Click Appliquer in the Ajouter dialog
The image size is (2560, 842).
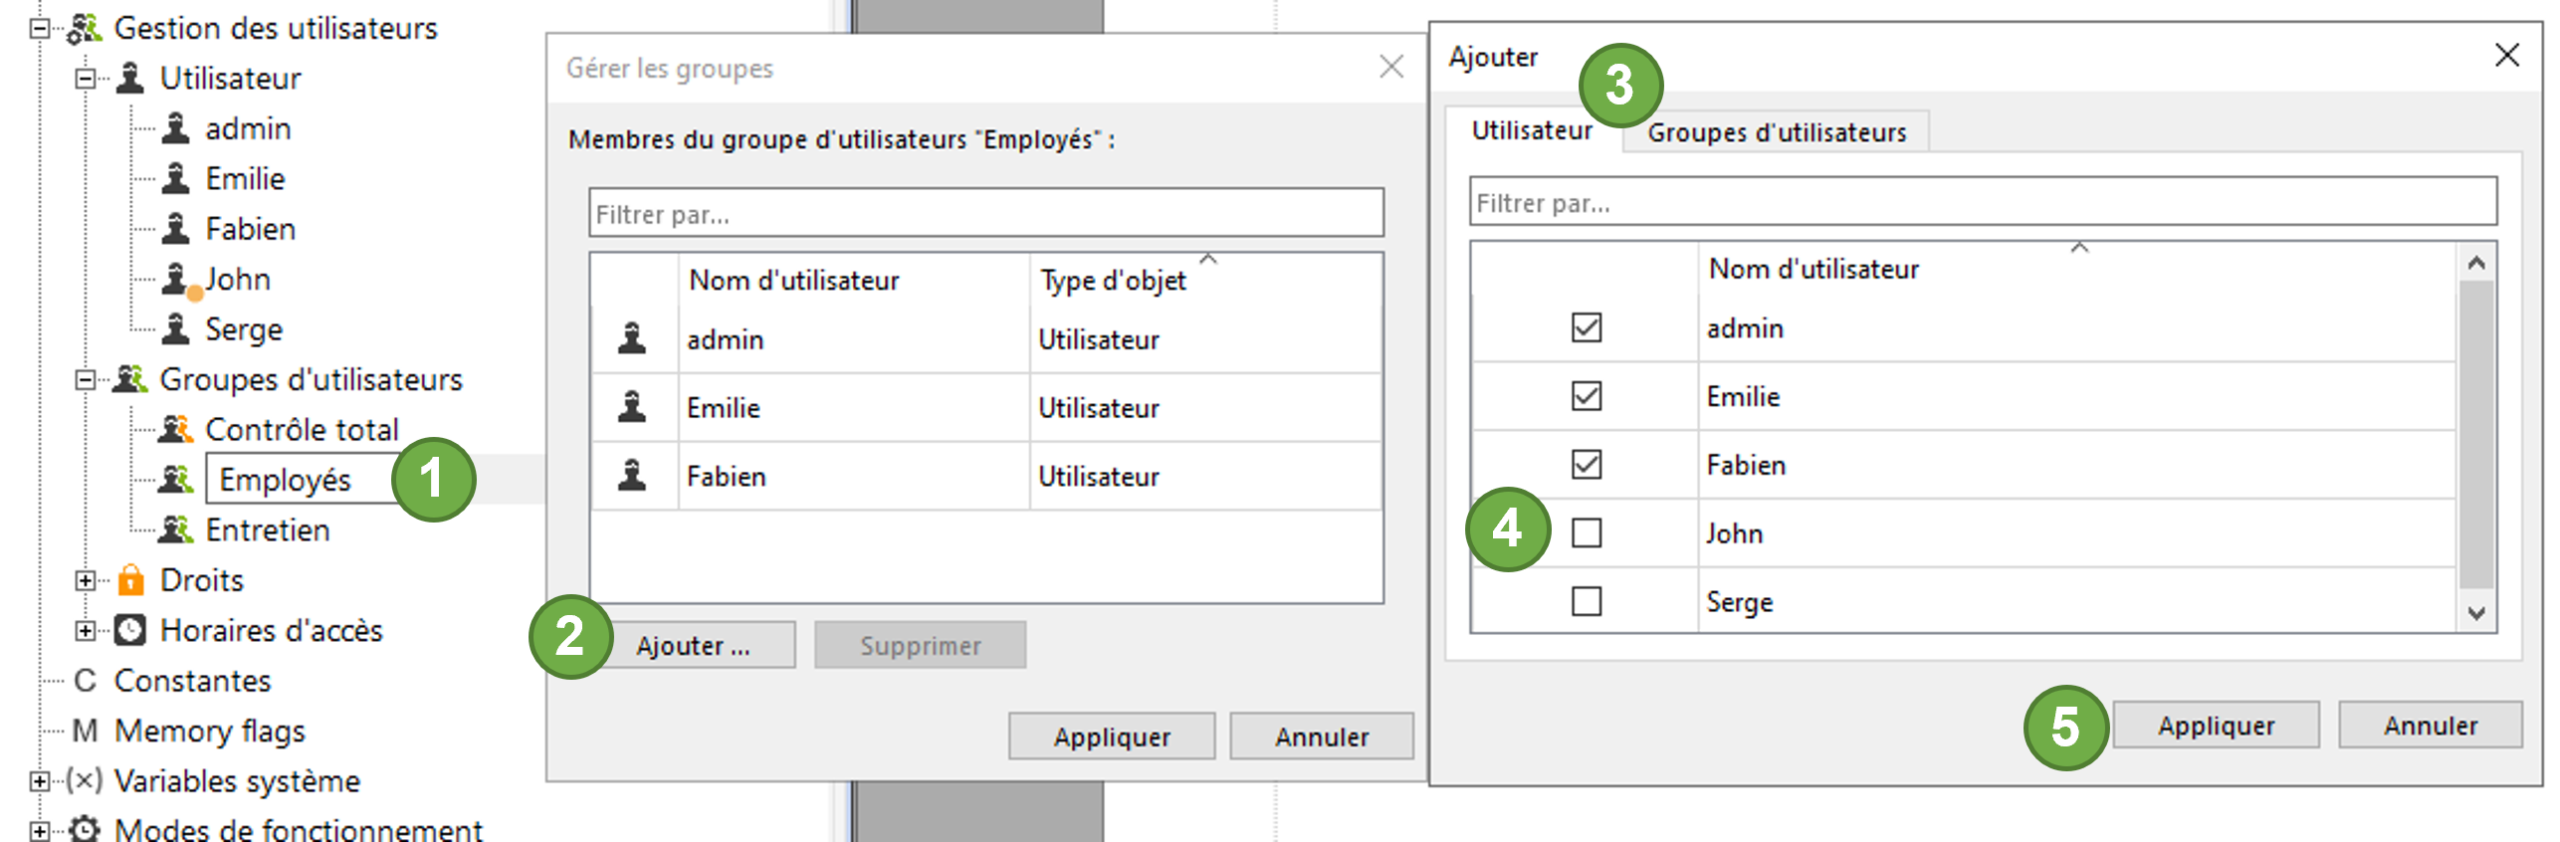(x=2214, y=726)
